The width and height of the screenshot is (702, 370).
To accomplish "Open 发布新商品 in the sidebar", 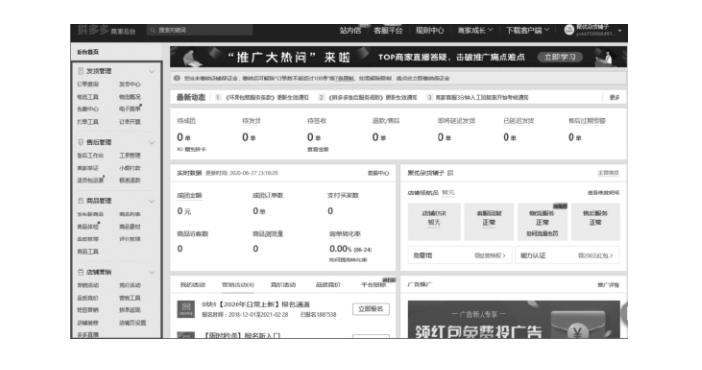I will (90, 214).
